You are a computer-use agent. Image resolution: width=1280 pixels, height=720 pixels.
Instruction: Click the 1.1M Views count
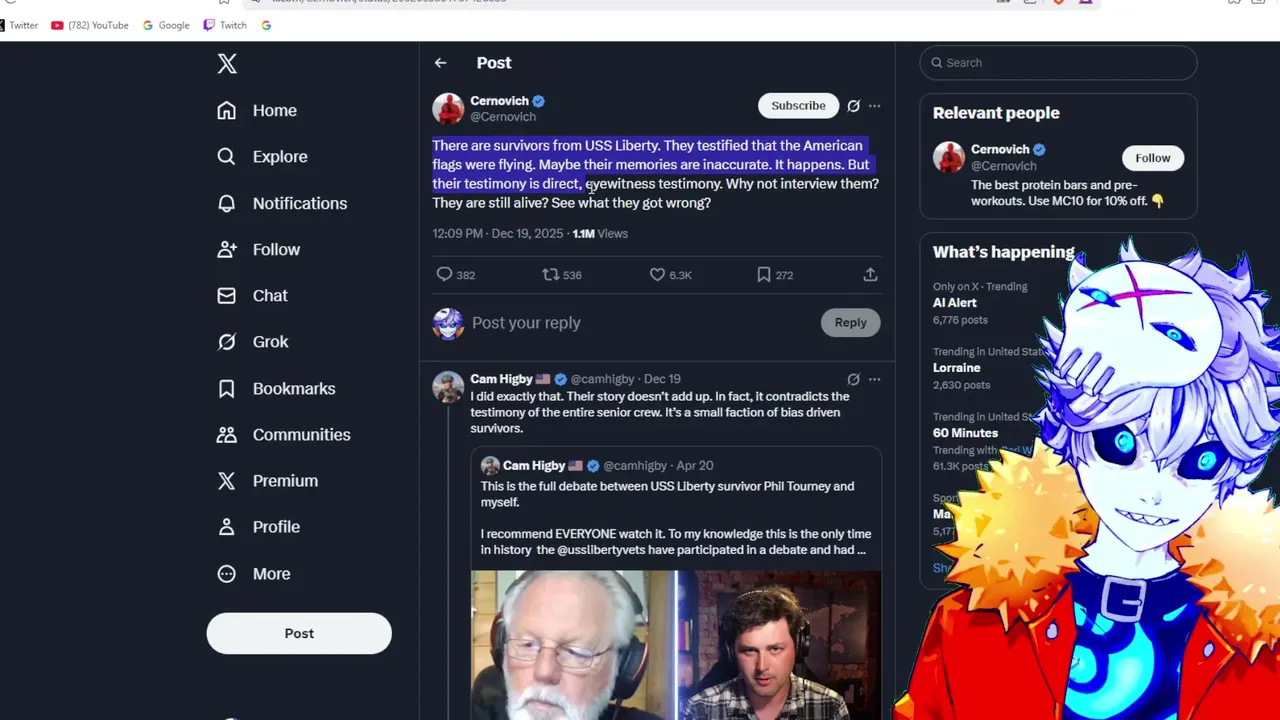pyautogui.click(x=600, y=233)
